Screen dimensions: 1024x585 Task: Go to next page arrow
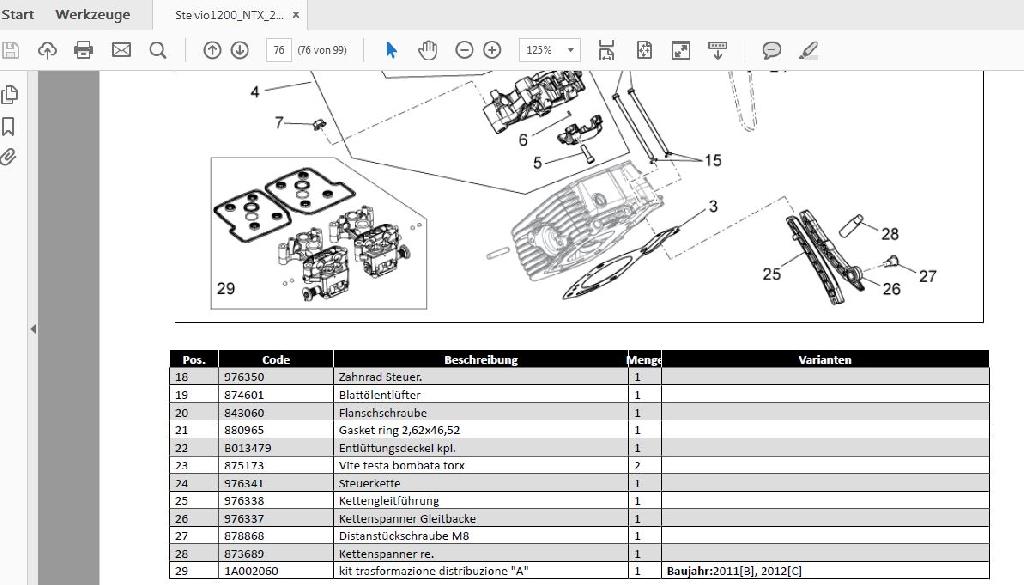pos(240,50)
